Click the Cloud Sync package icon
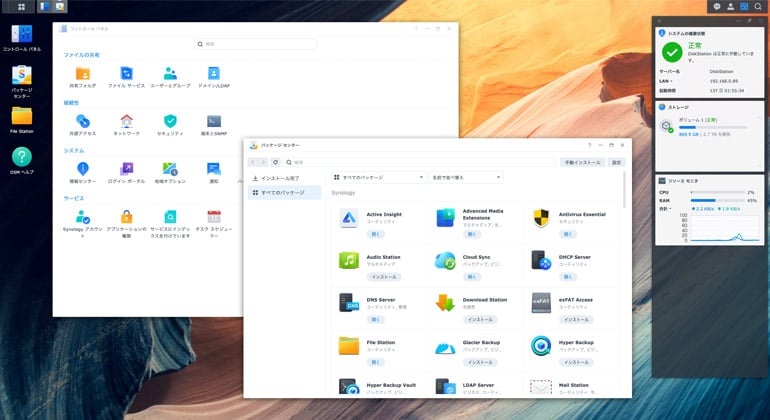 (x=445, y=260)
